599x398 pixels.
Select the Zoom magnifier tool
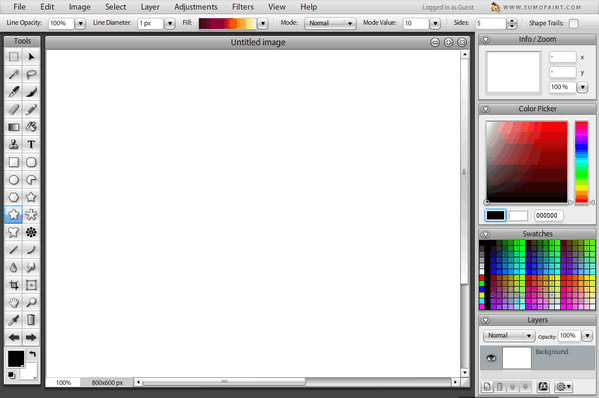click(x=31, y=303)
